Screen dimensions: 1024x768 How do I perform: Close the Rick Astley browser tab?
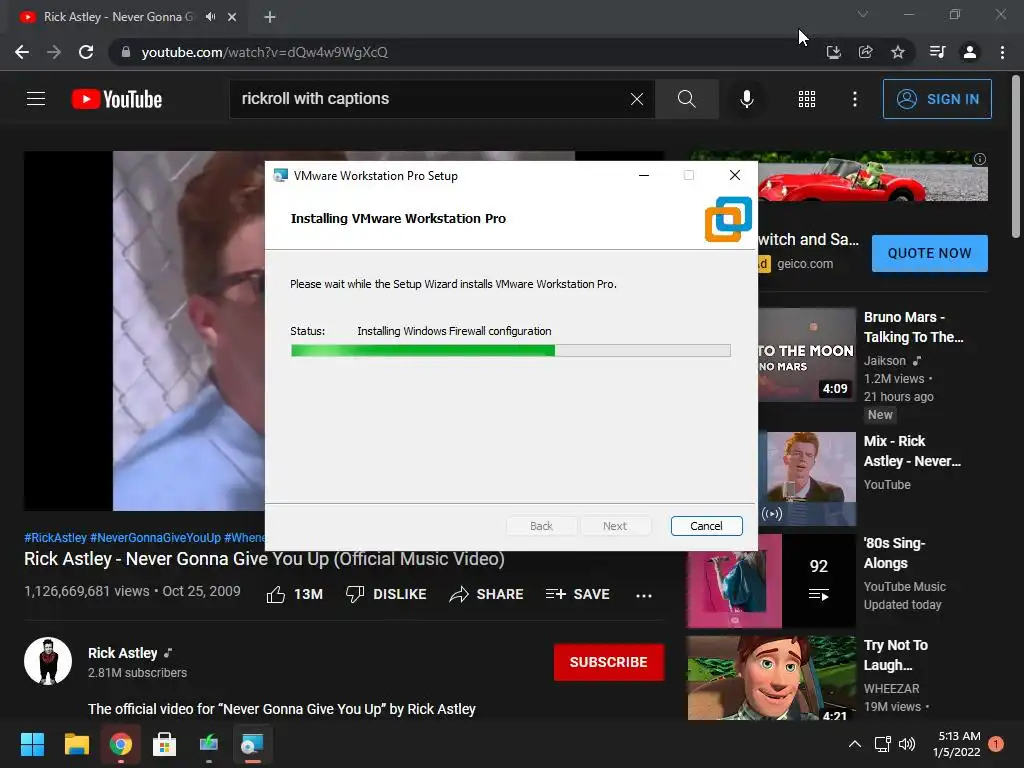click(232, 17)
